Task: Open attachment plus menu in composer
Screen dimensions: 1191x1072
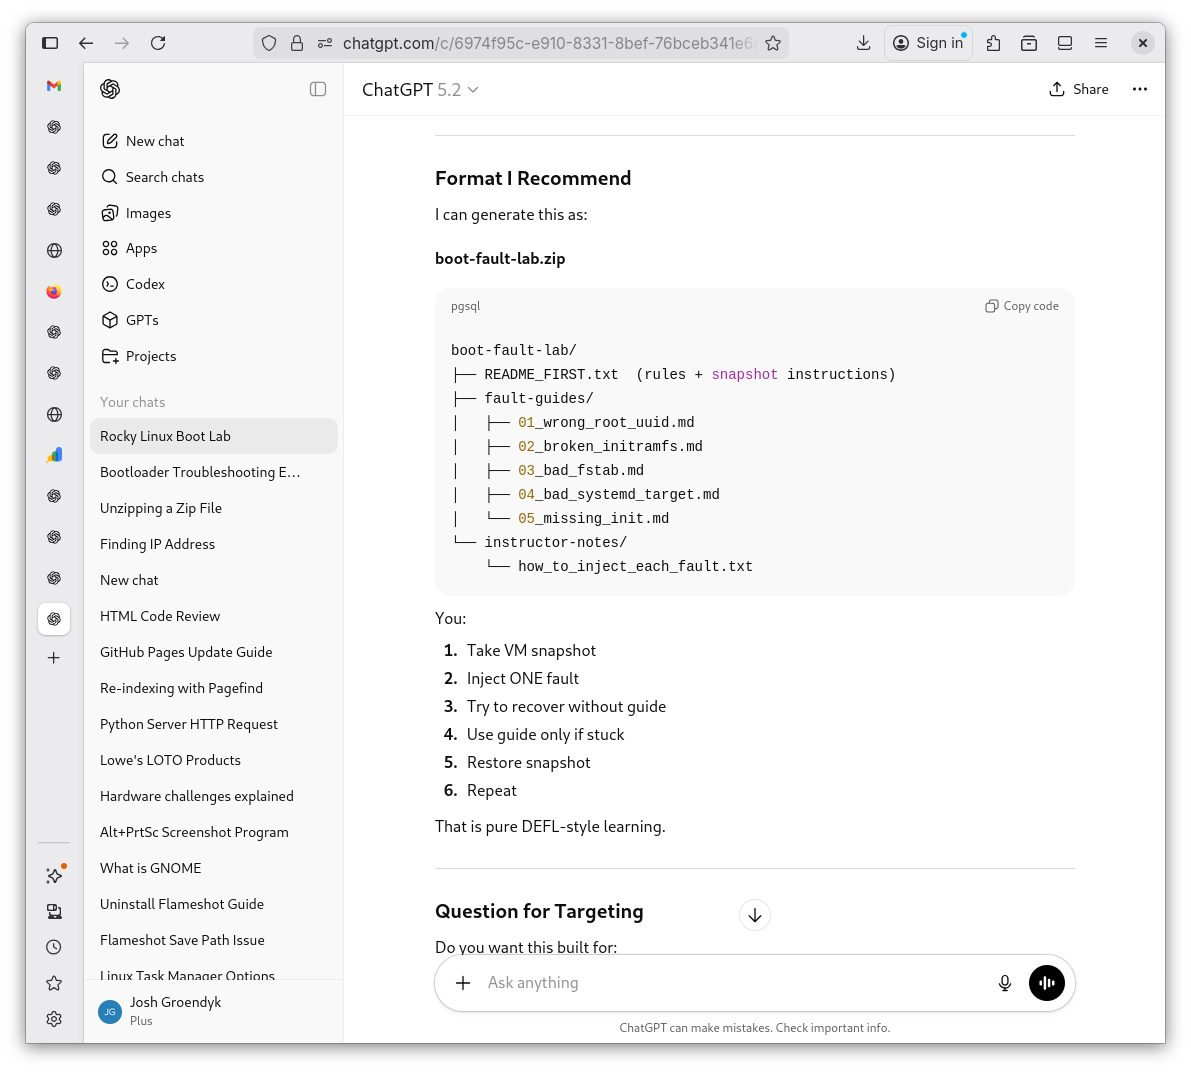Action: click(x=463, y=983)
